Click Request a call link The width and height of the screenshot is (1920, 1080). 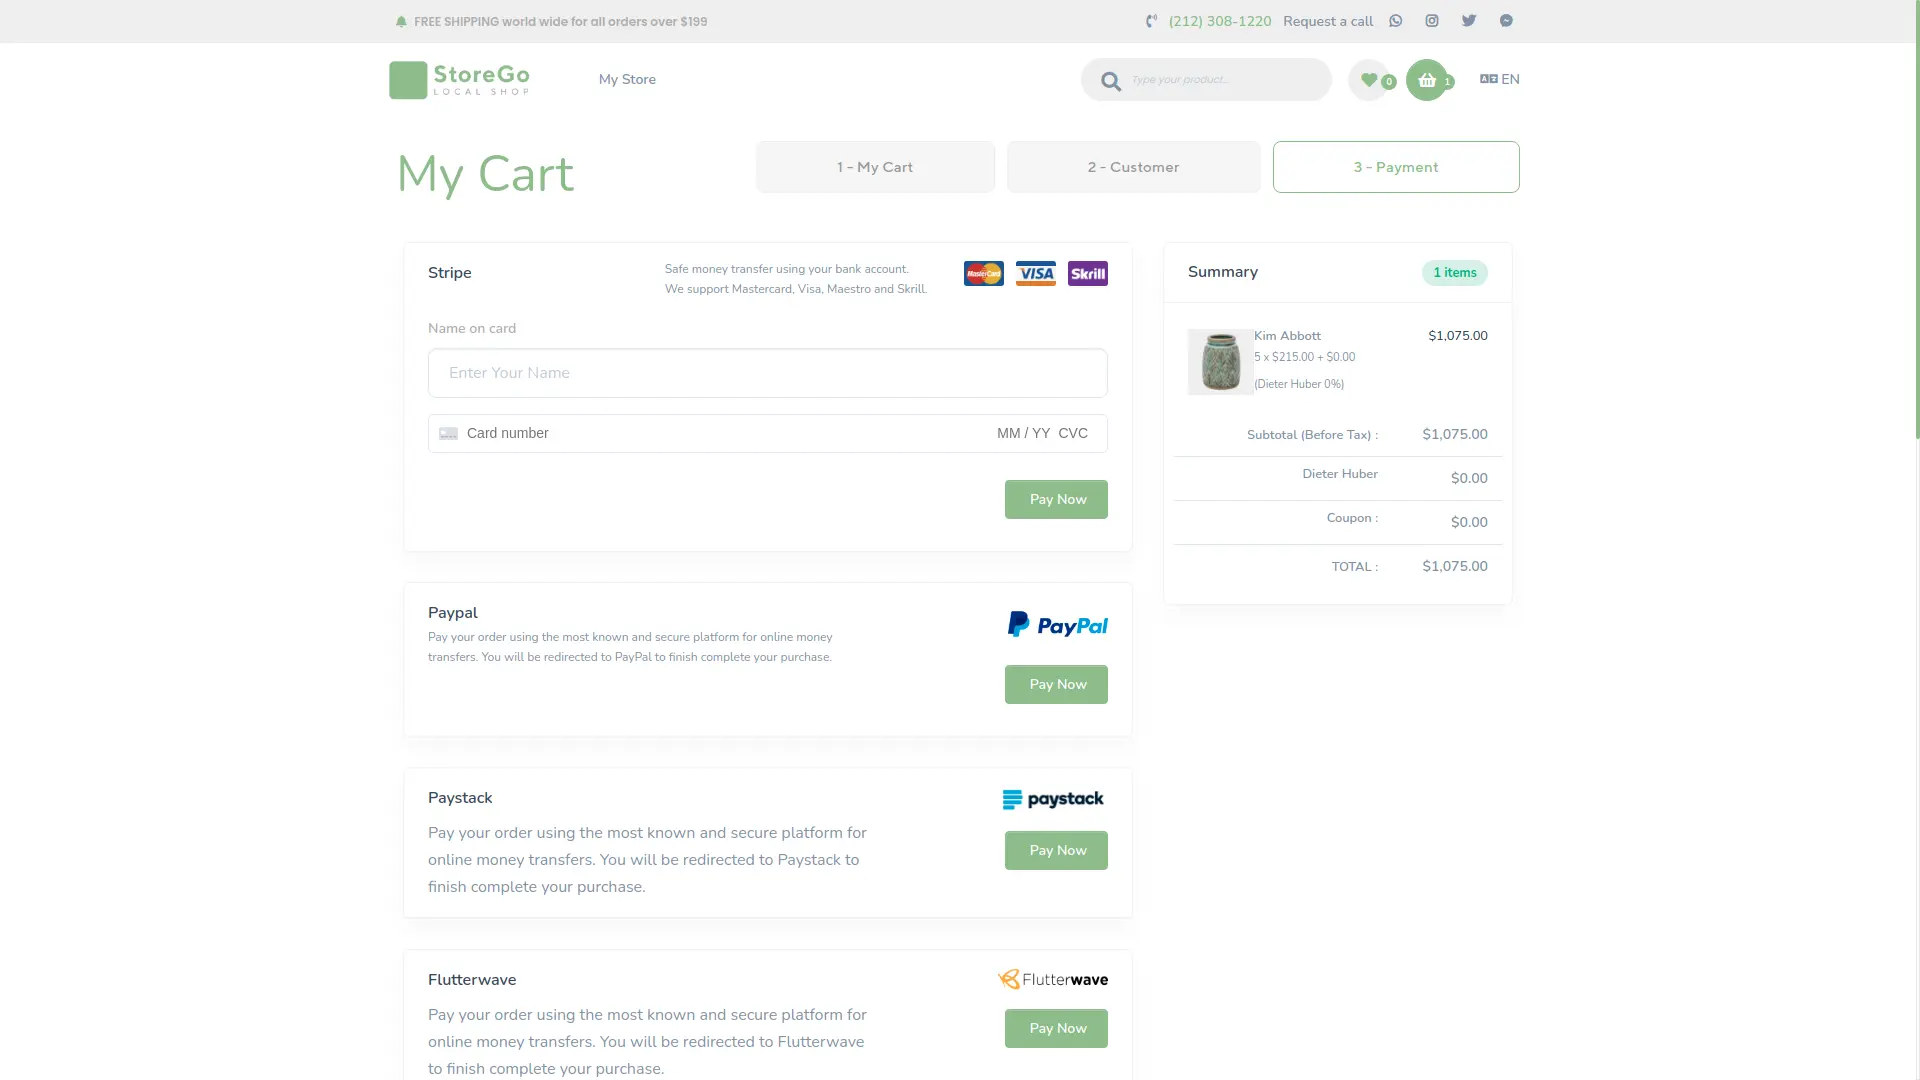(1328, 21)
